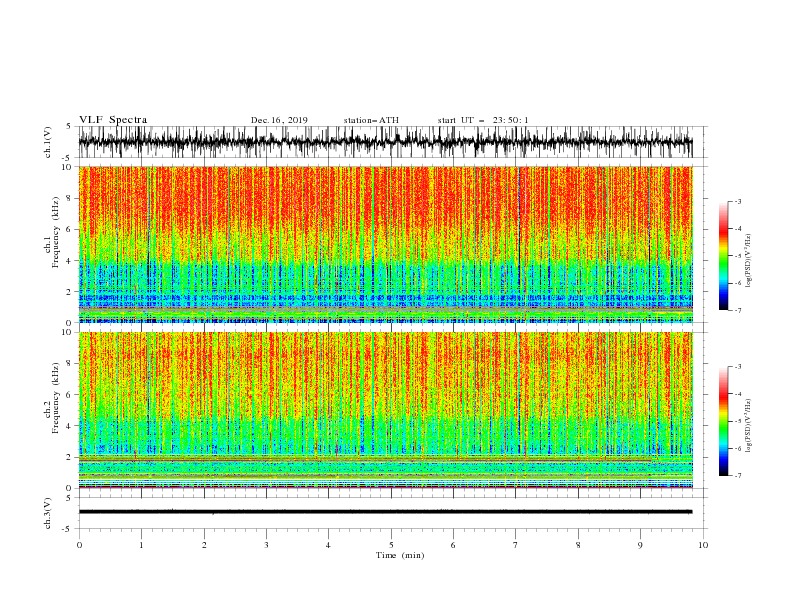Click the 2 kHz tick of ch.2 spectrogram
Image resolution: width=792 pixels, height=612 pixels.
(x=69, y=457)
